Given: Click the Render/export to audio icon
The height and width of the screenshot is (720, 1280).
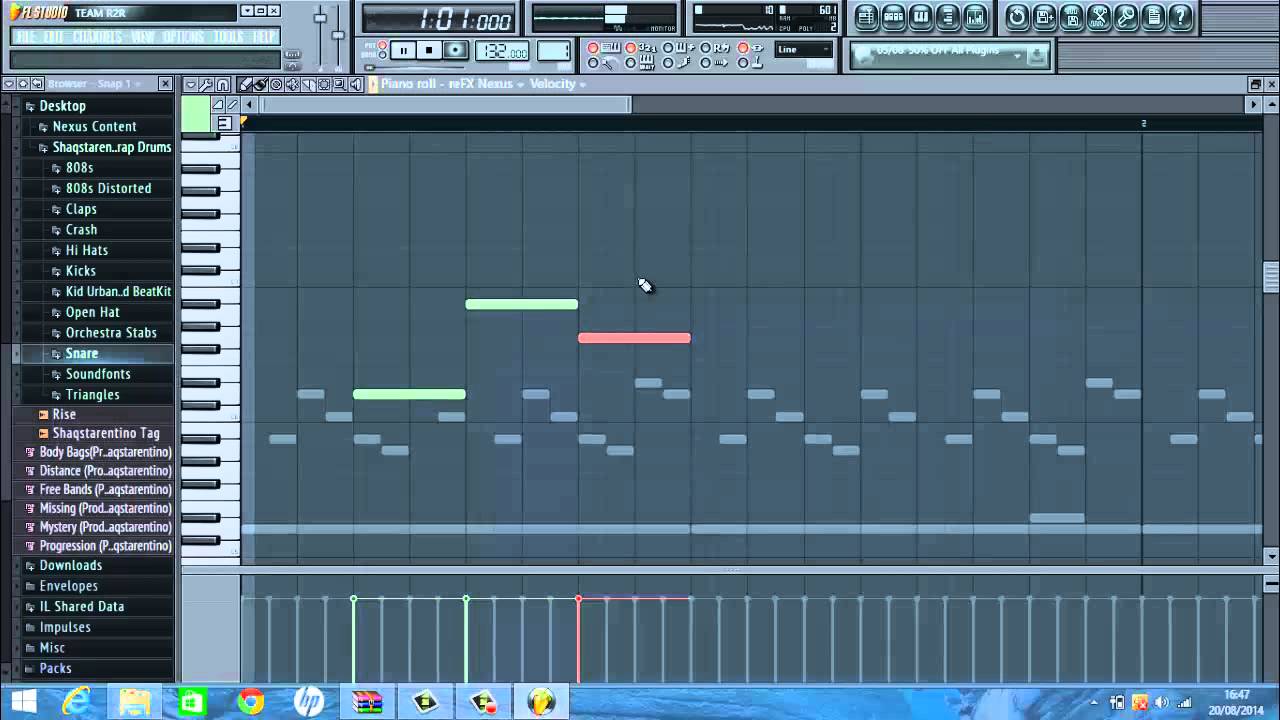Looking at the screenshot, I should (1071, 16).
